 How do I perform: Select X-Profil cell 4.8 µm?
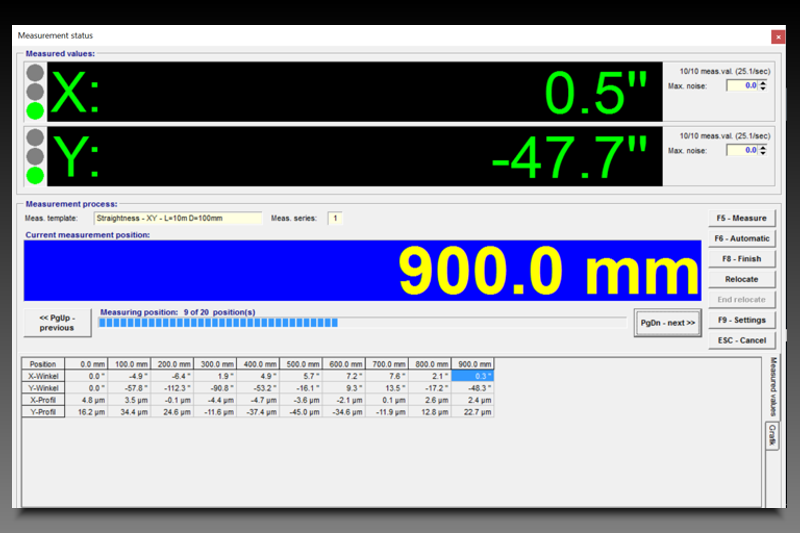86,400
